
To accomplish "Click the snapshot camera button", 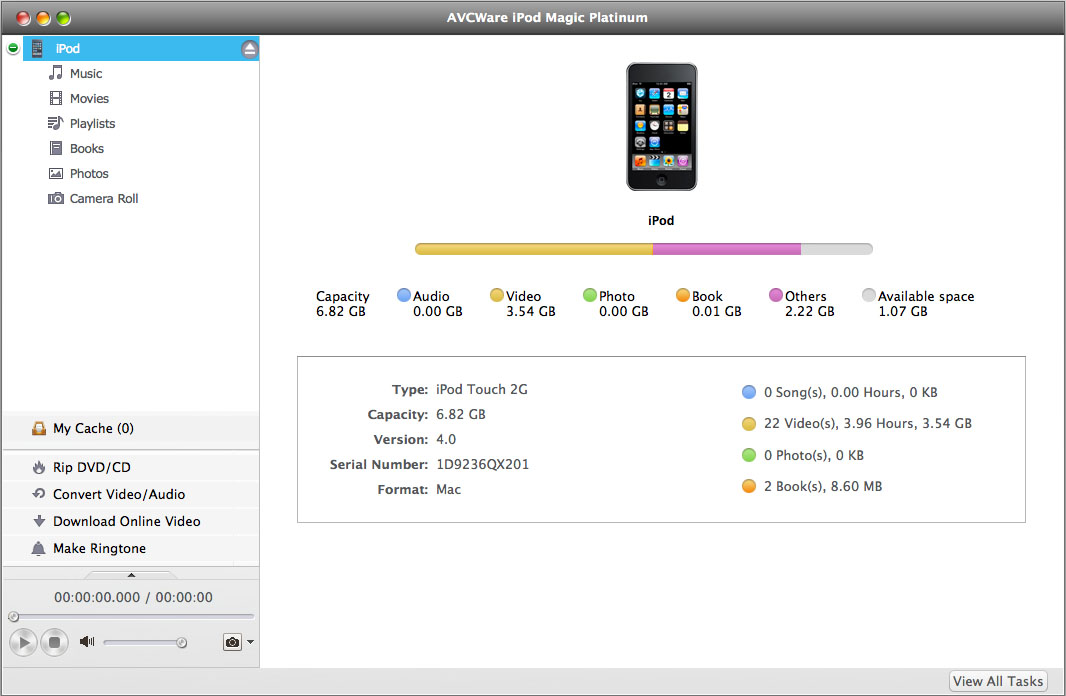I will (233, 642).
